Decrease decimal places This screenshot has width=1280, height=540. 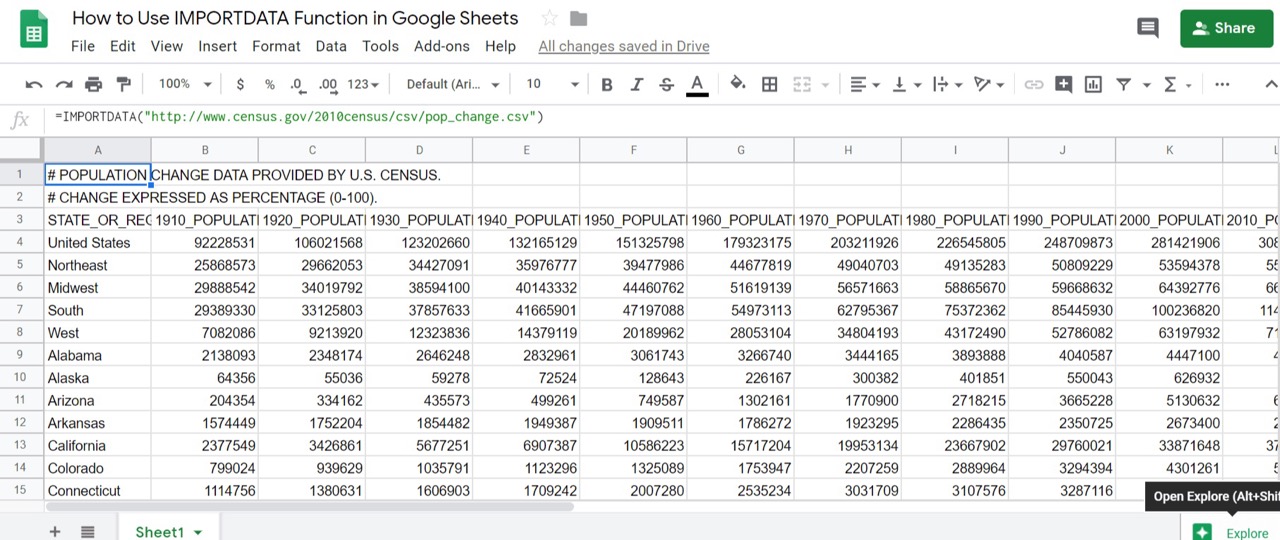tap(297, 85)
